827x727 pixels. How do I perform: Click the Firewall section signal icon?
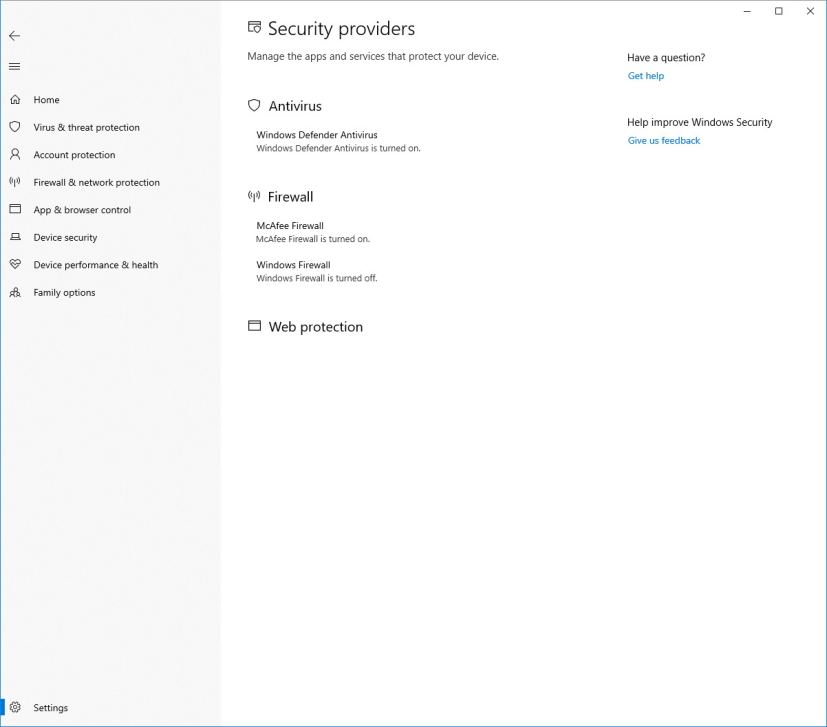(253, 195)
